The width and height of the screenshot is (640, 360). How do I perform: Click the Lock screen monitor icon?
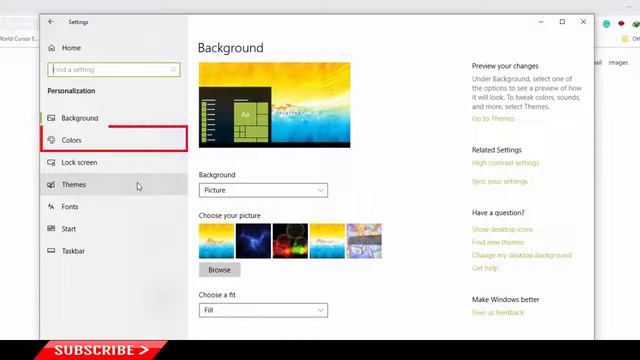click(x=51, y=162)
